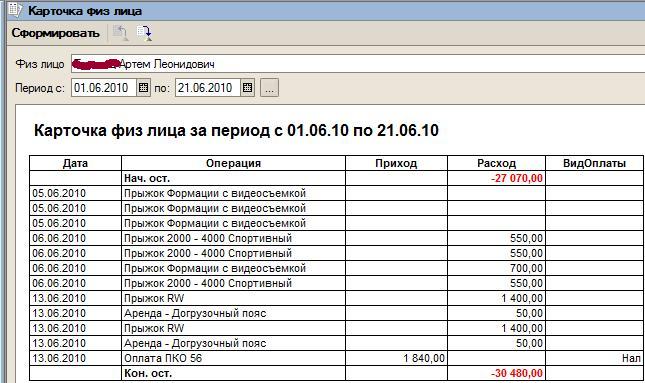Select the income value 1 840,00
Screen dimensions: 645x383
click(424, 358)
